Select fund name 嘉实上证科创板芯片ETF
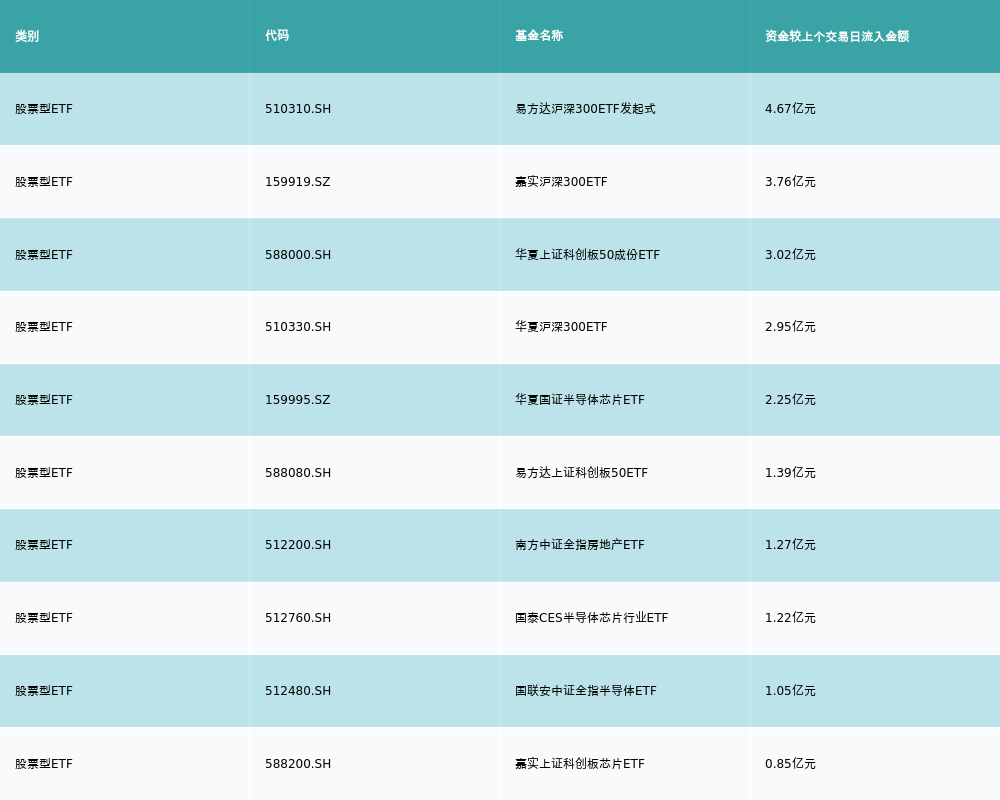Image resolution: width=1000 pixels, height=800 pixels. point(580,764)
